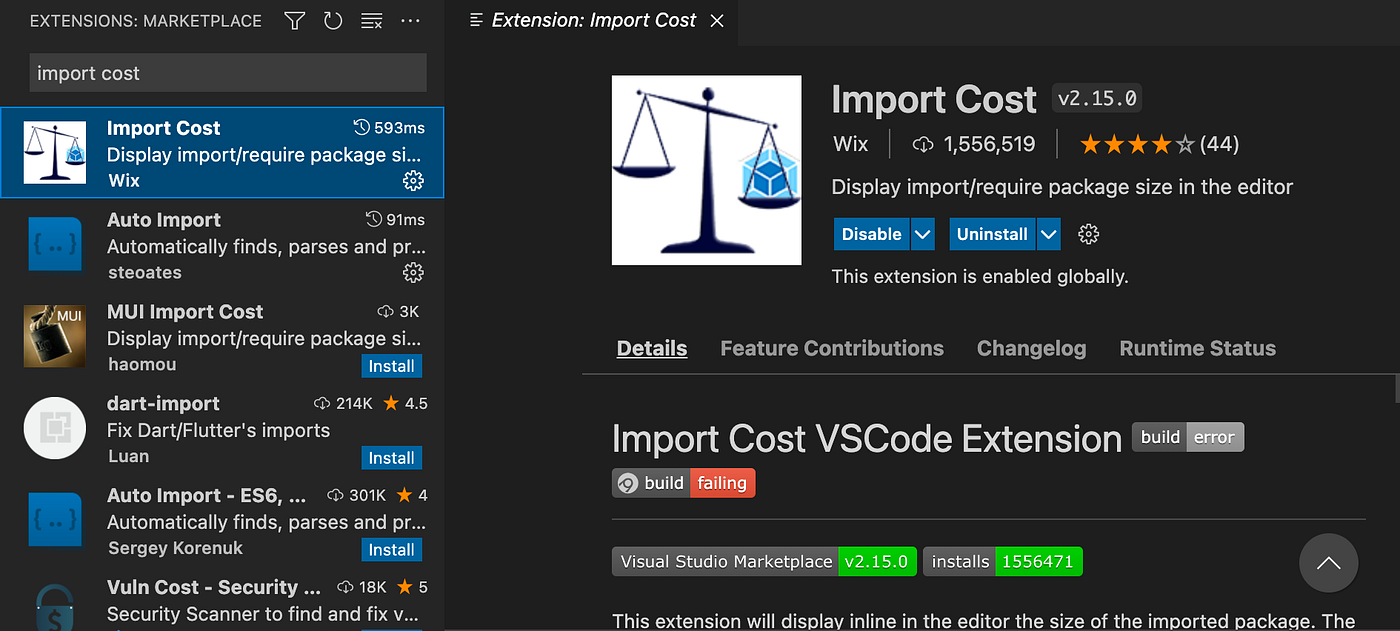Click 'Display import/require package size in the editor' description

coord(1062,187)
